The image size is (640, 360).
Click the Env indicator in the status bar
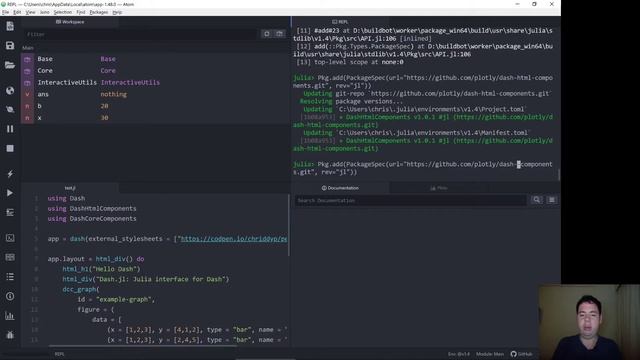tap(458, 354)
